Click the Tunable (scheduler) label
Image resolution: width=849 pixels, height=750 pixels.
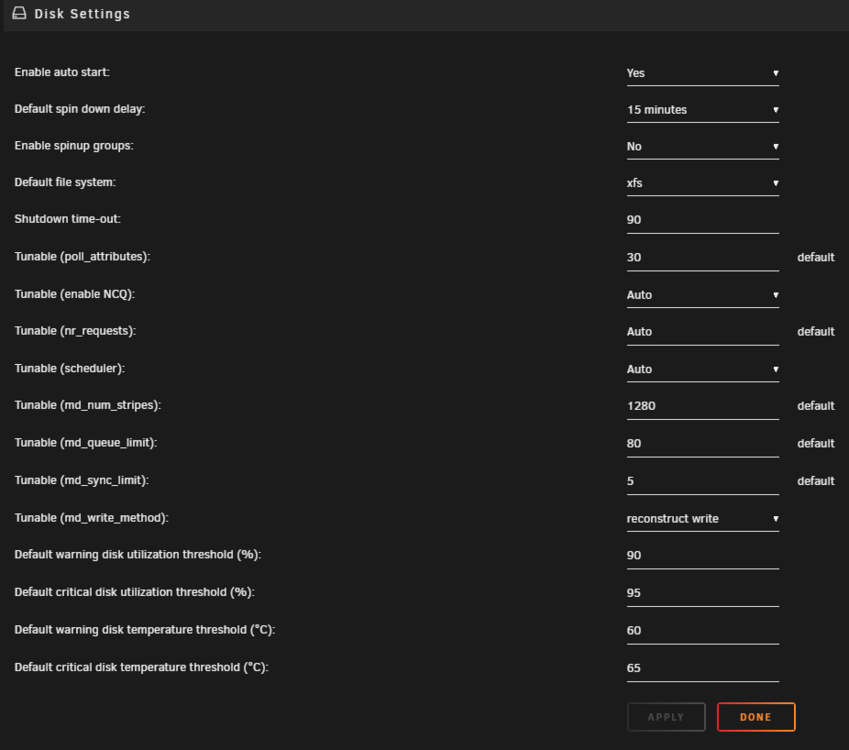point(69,369)
